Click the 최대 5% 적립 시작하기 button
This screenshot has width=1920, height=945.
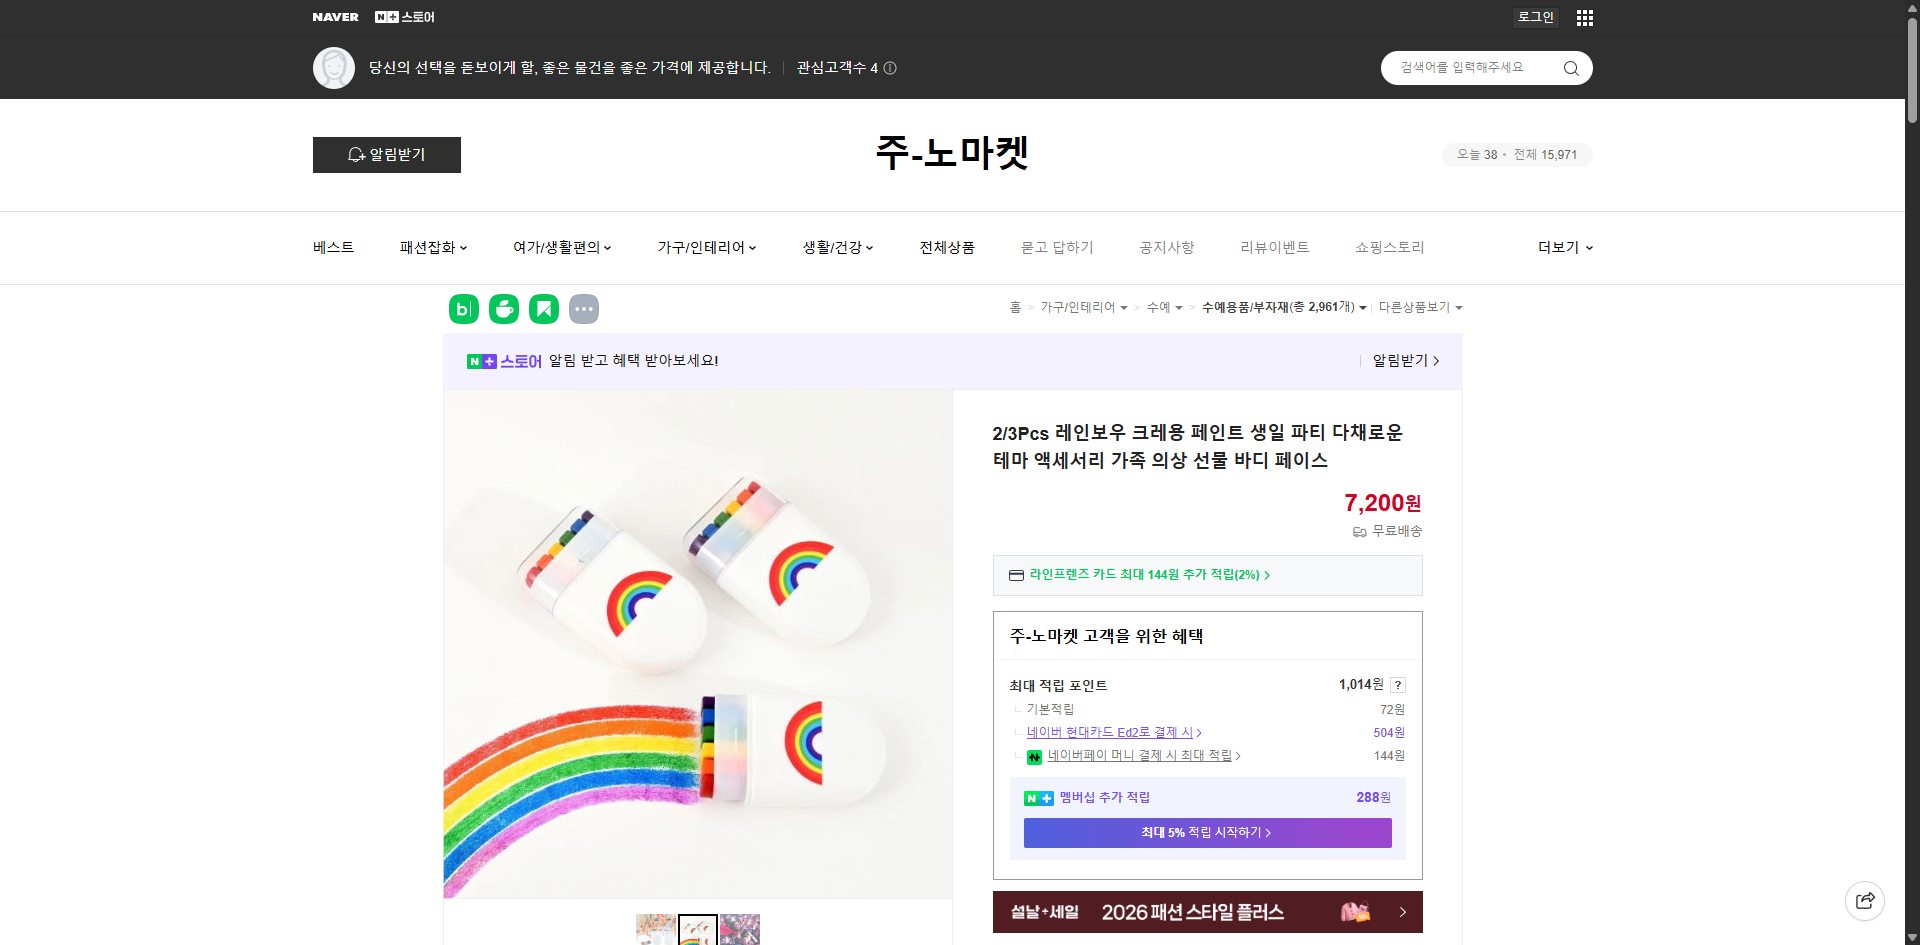pyautogui.click(x=1207, y=832)
